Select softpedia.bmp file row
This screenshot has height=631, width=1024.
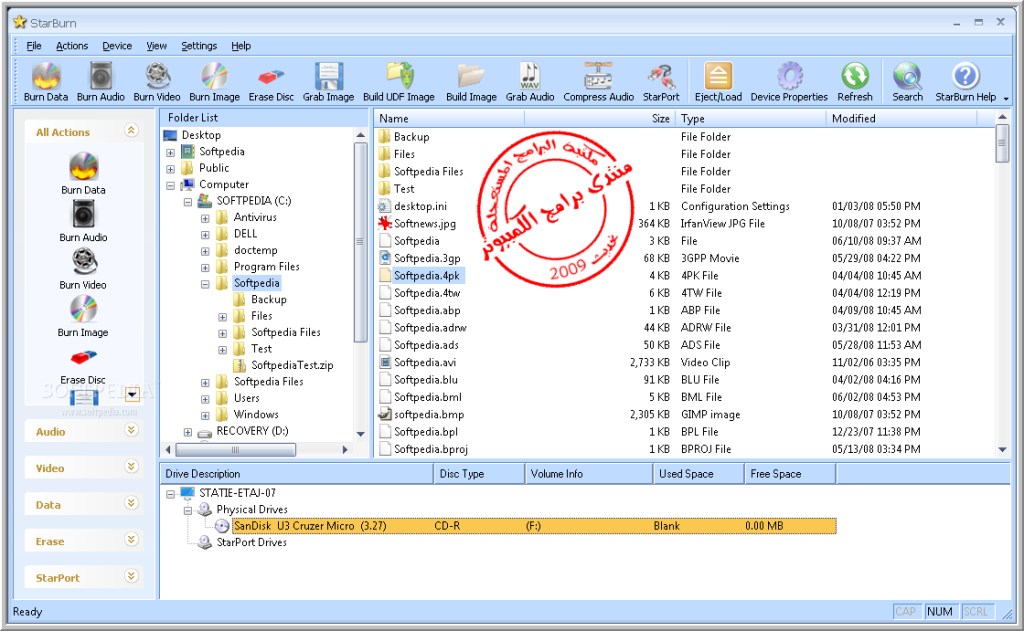pyautogui.click(x=428, y=415)
